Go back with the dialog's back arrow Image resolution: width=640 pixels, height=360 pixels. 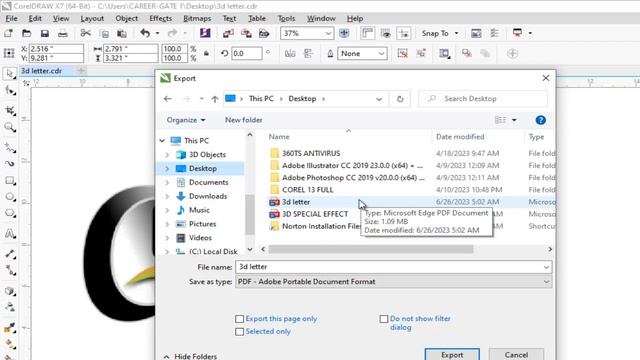pyautogui.click(x=167, y=99)
